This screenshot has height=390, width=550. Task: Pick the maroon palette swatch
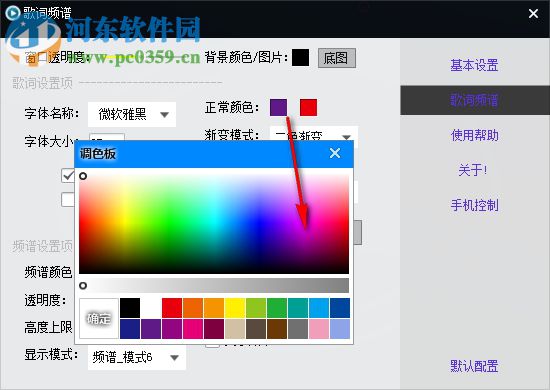[x=214, y=329]
